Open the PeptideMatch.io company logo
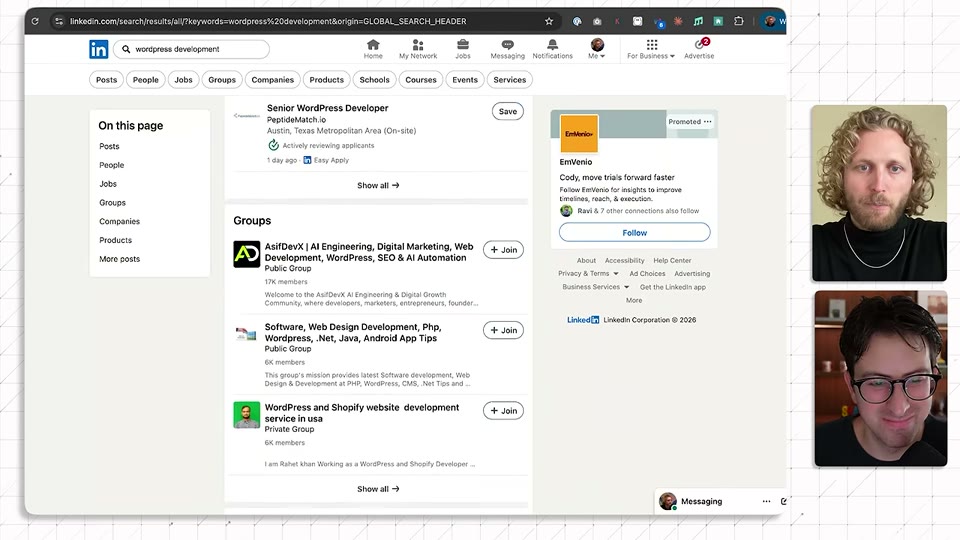960x540 pixels. pos(247,115)
